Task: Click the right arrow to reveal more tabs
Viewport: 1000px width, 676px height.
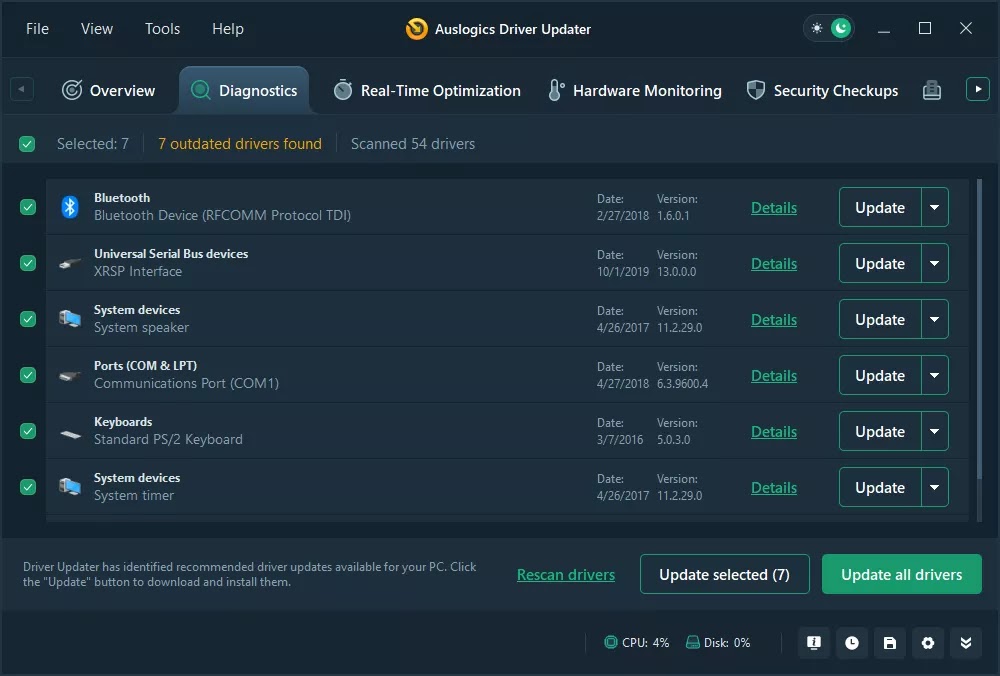Action: 977,88
